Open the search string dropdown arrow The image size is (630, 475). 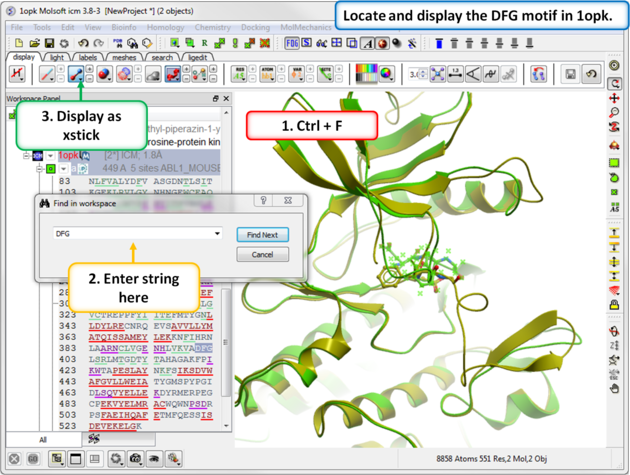pos(218,234)
